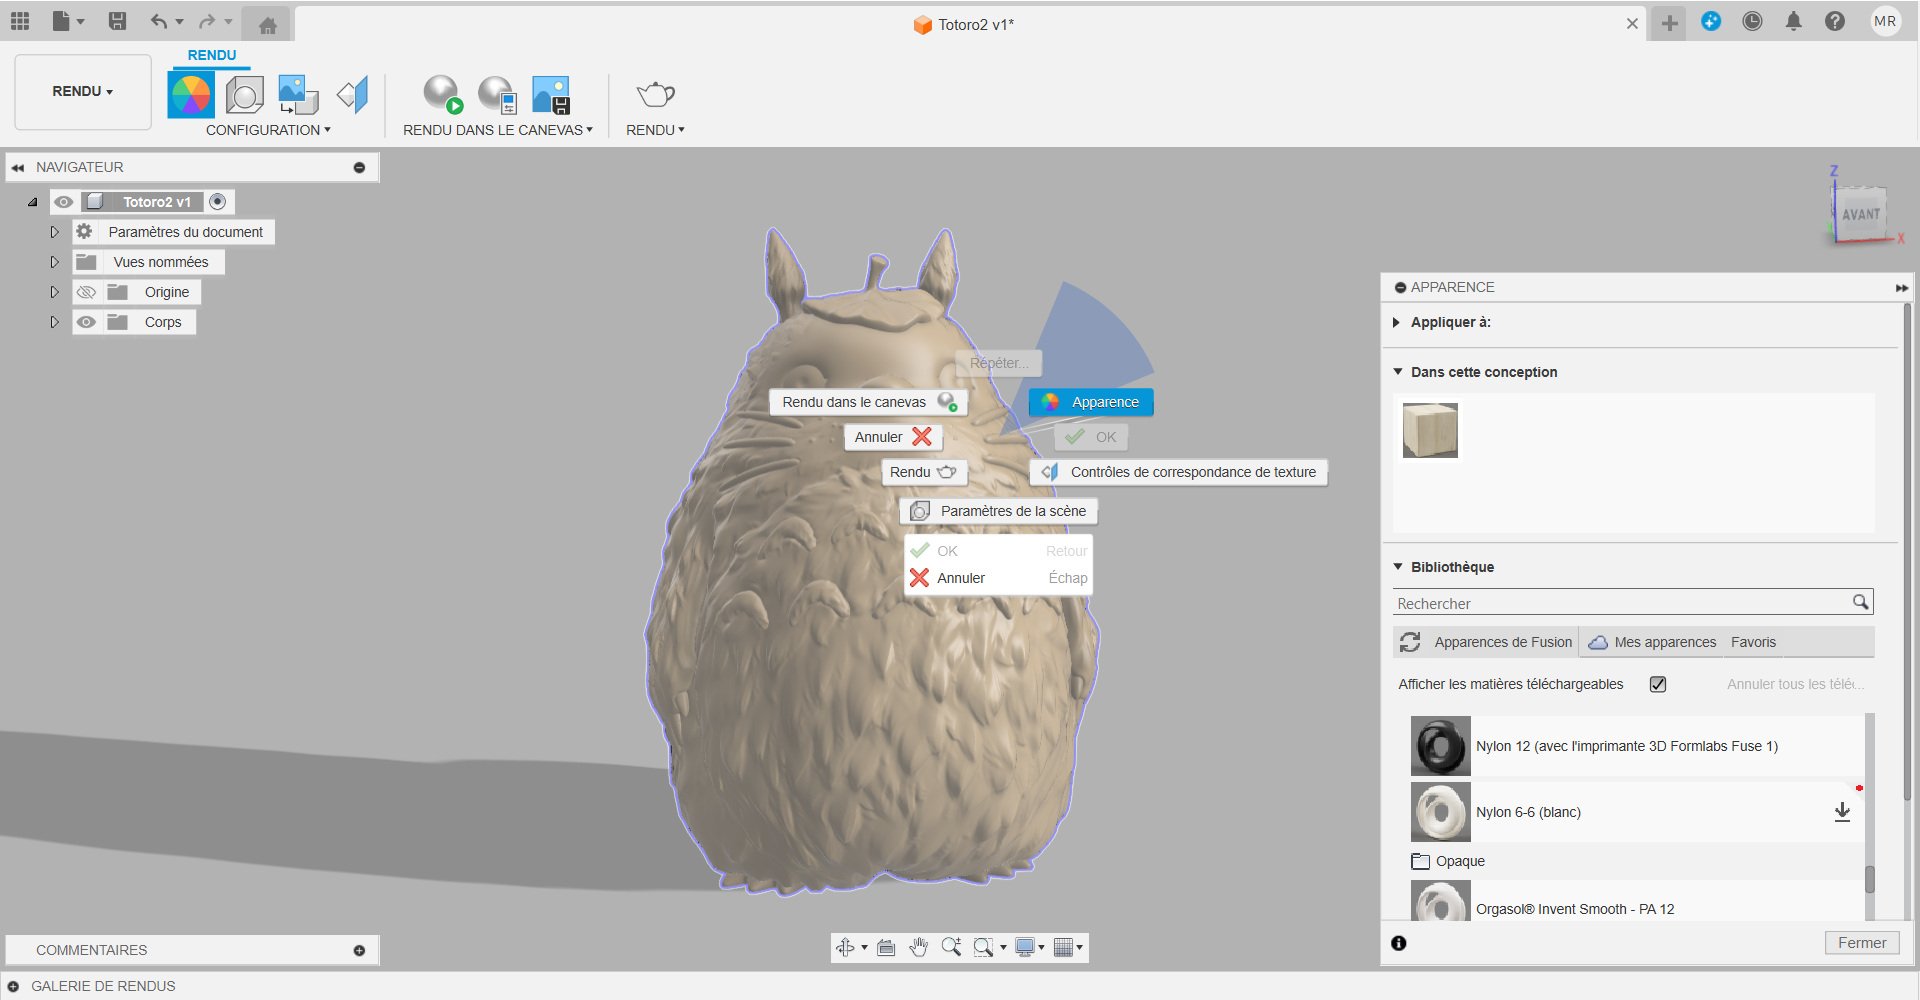
Task: Click the Look At tool icon
Action: point(886,947)
